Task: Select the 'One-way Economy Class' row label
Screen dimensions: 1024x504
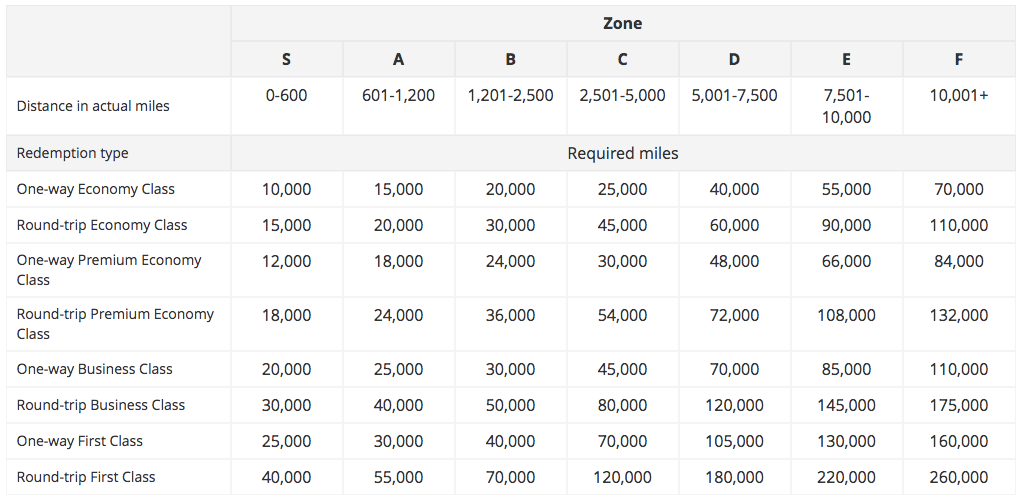Action: [x=95, y=189]
